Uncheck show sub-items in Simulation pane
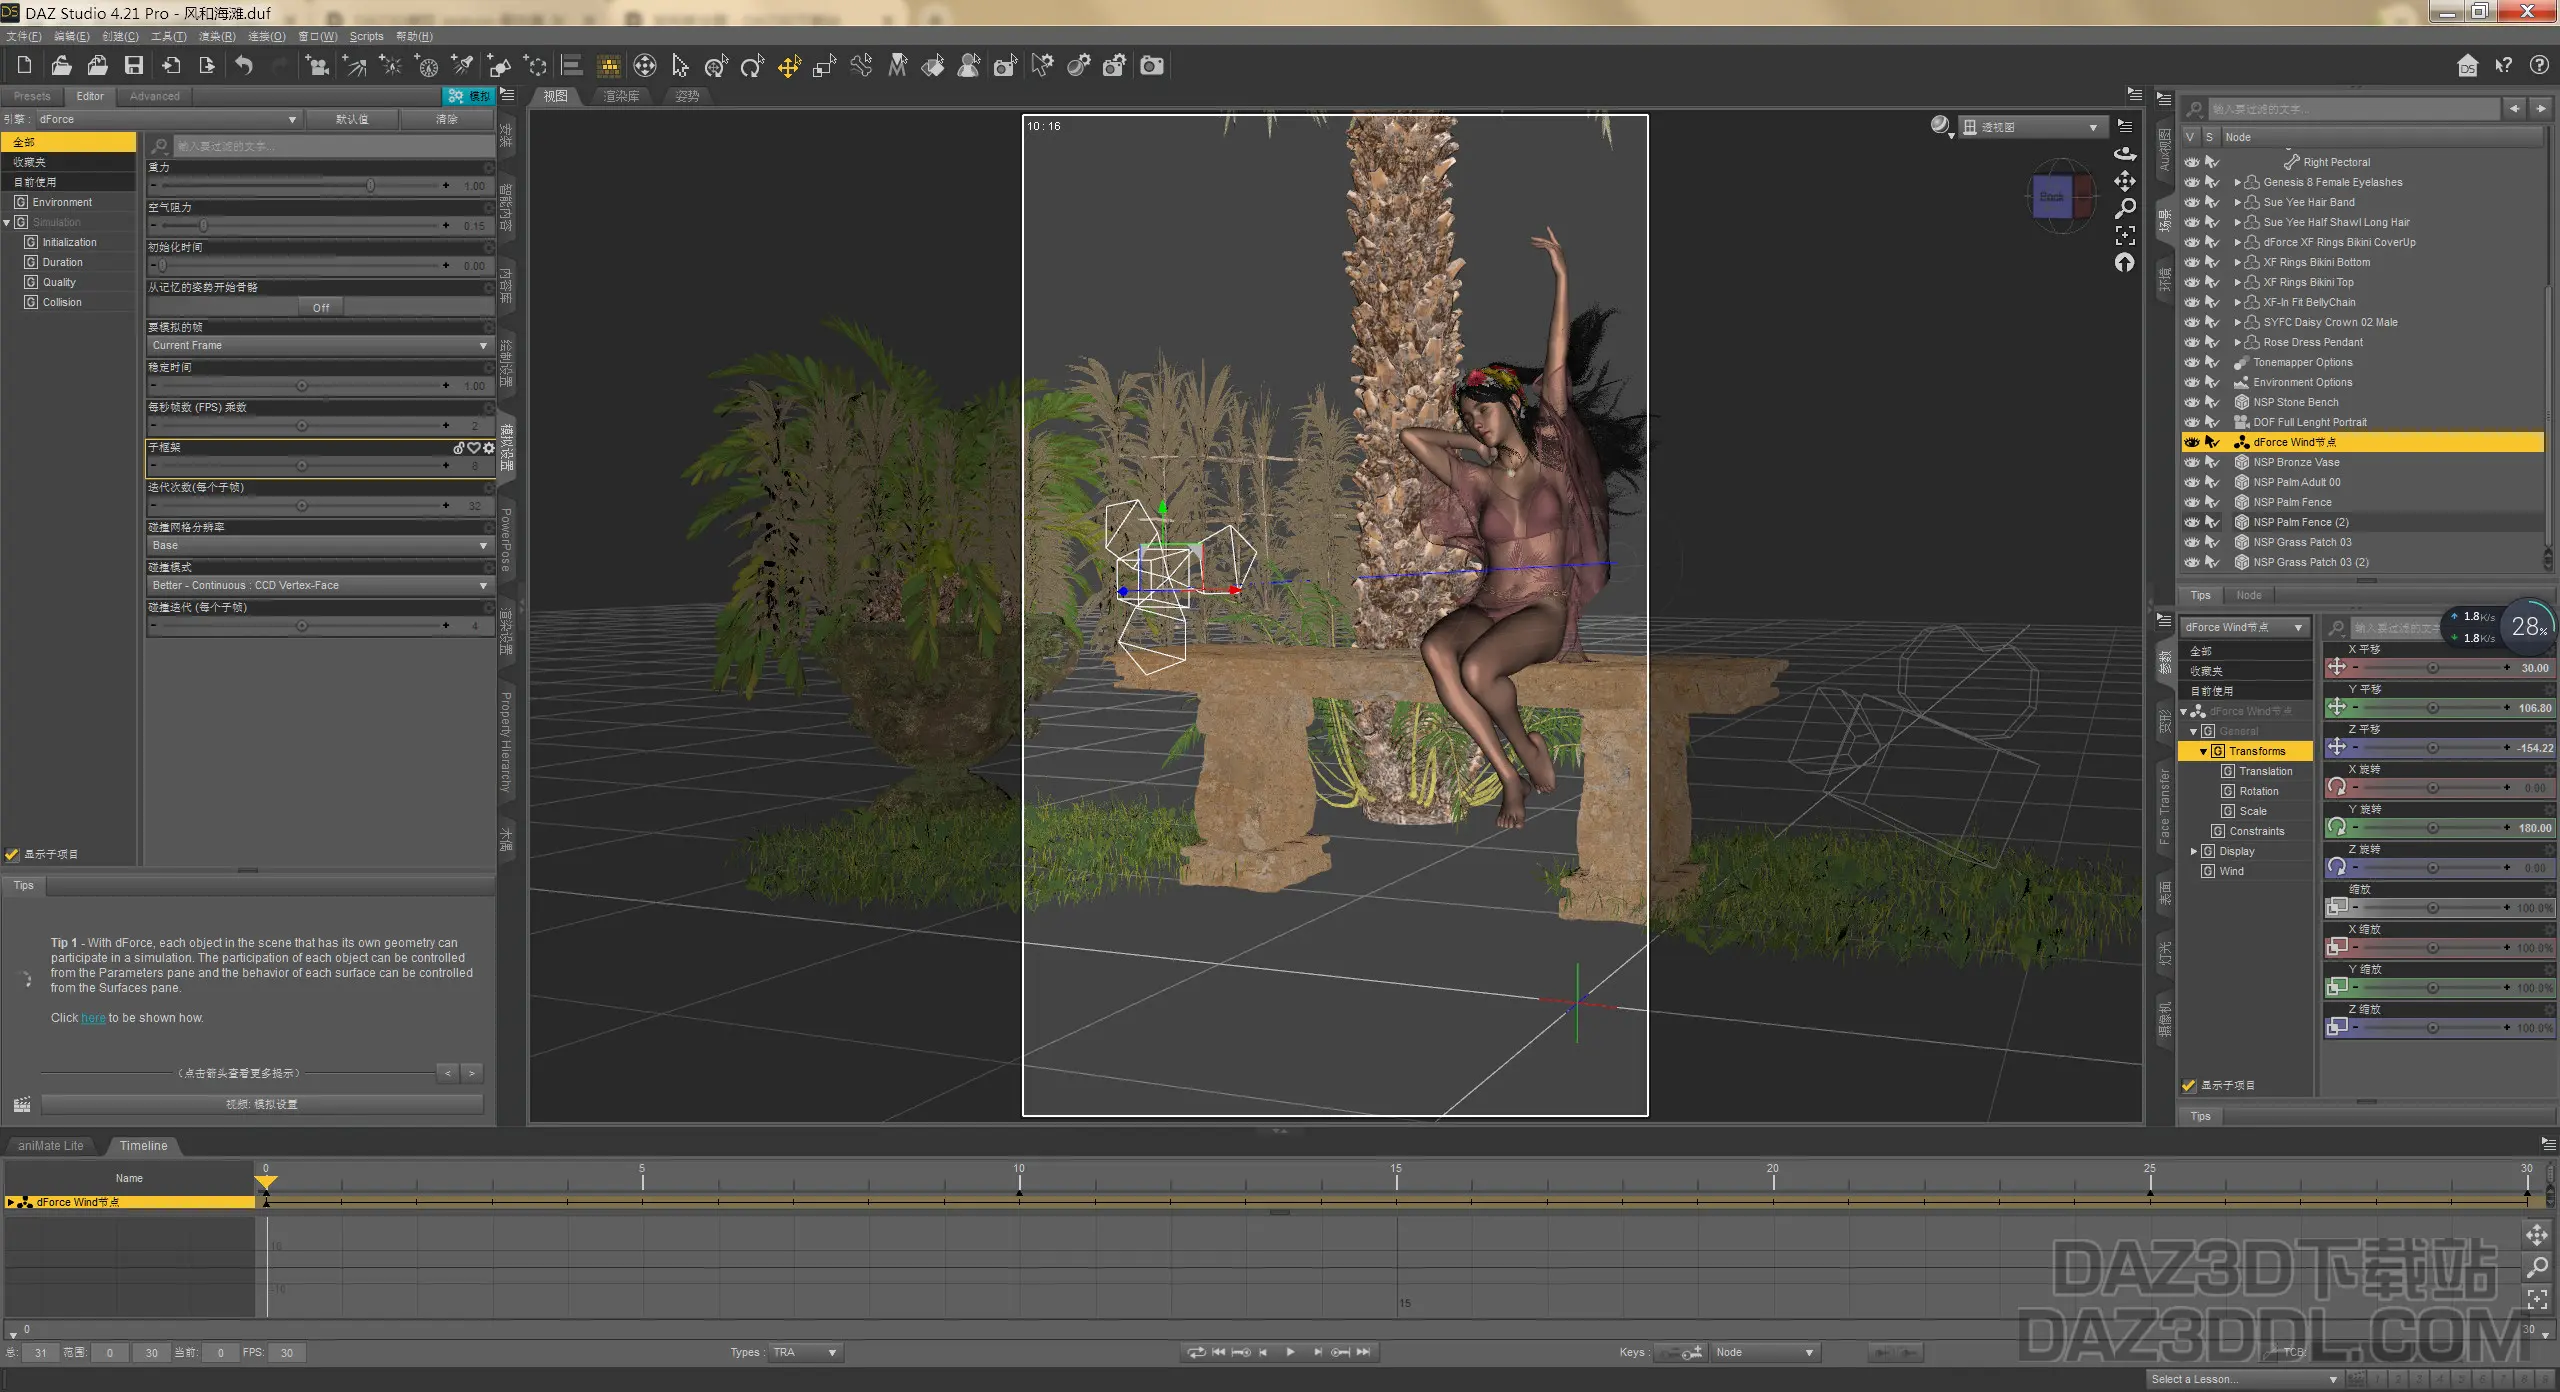The image size is (2560, 1392). coord(12,854)
